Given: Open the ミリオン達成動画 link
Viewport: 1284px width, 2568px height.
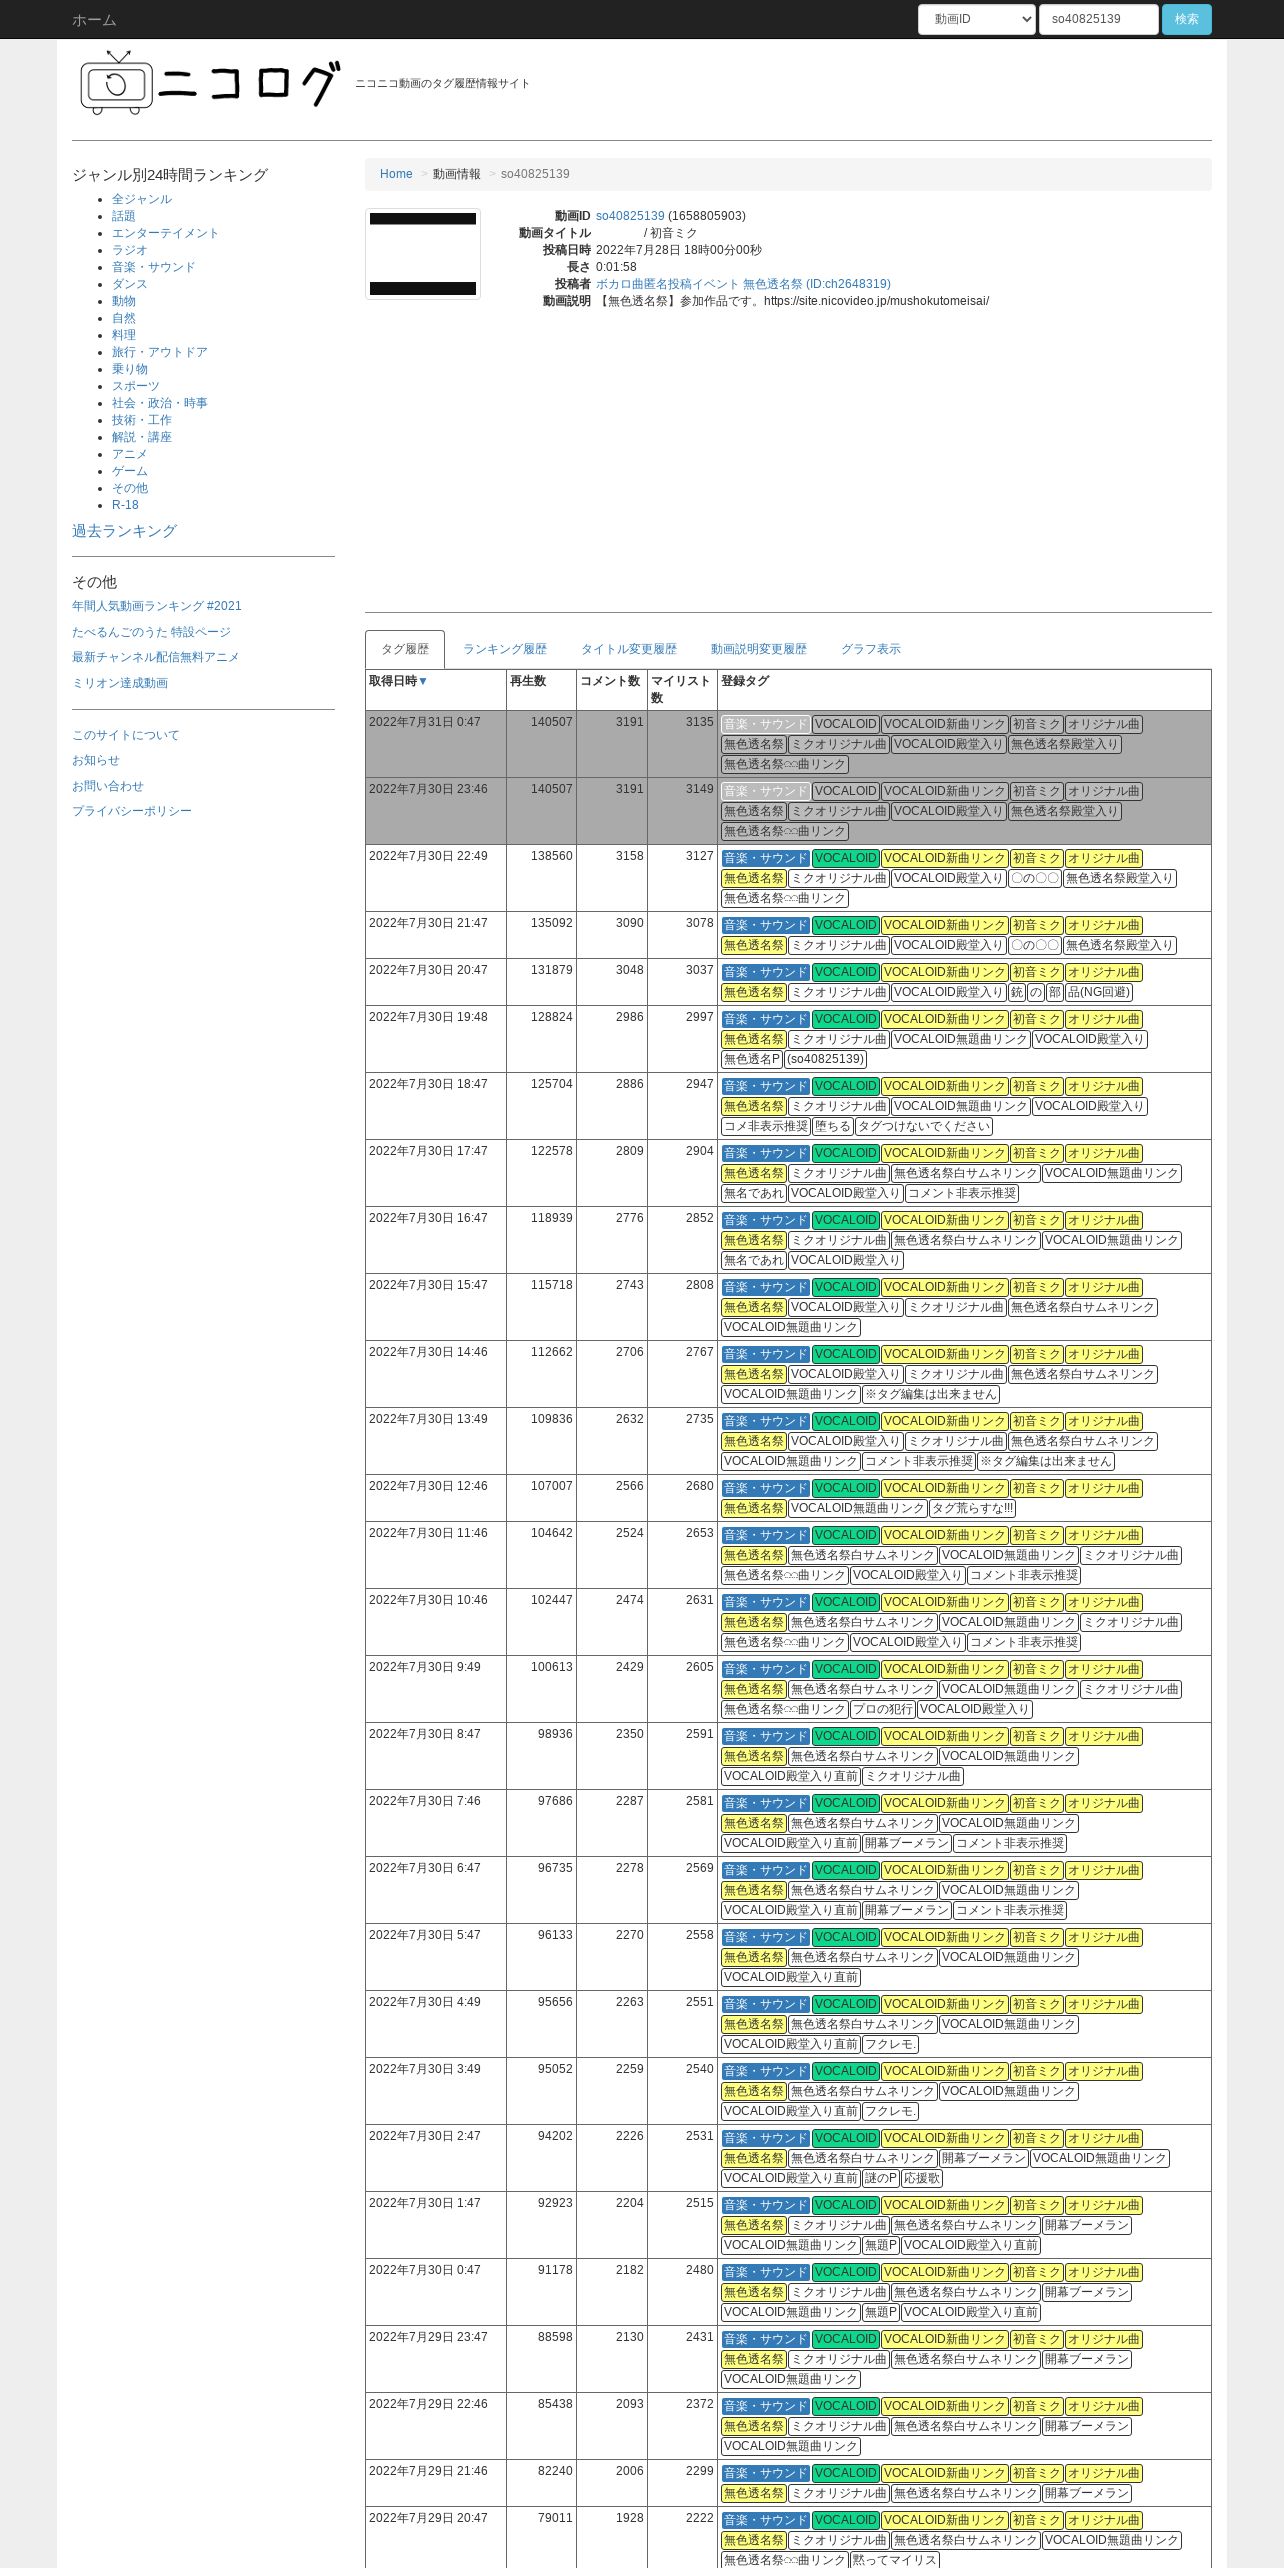Looking at the screenshot, I should pos(120,683).
